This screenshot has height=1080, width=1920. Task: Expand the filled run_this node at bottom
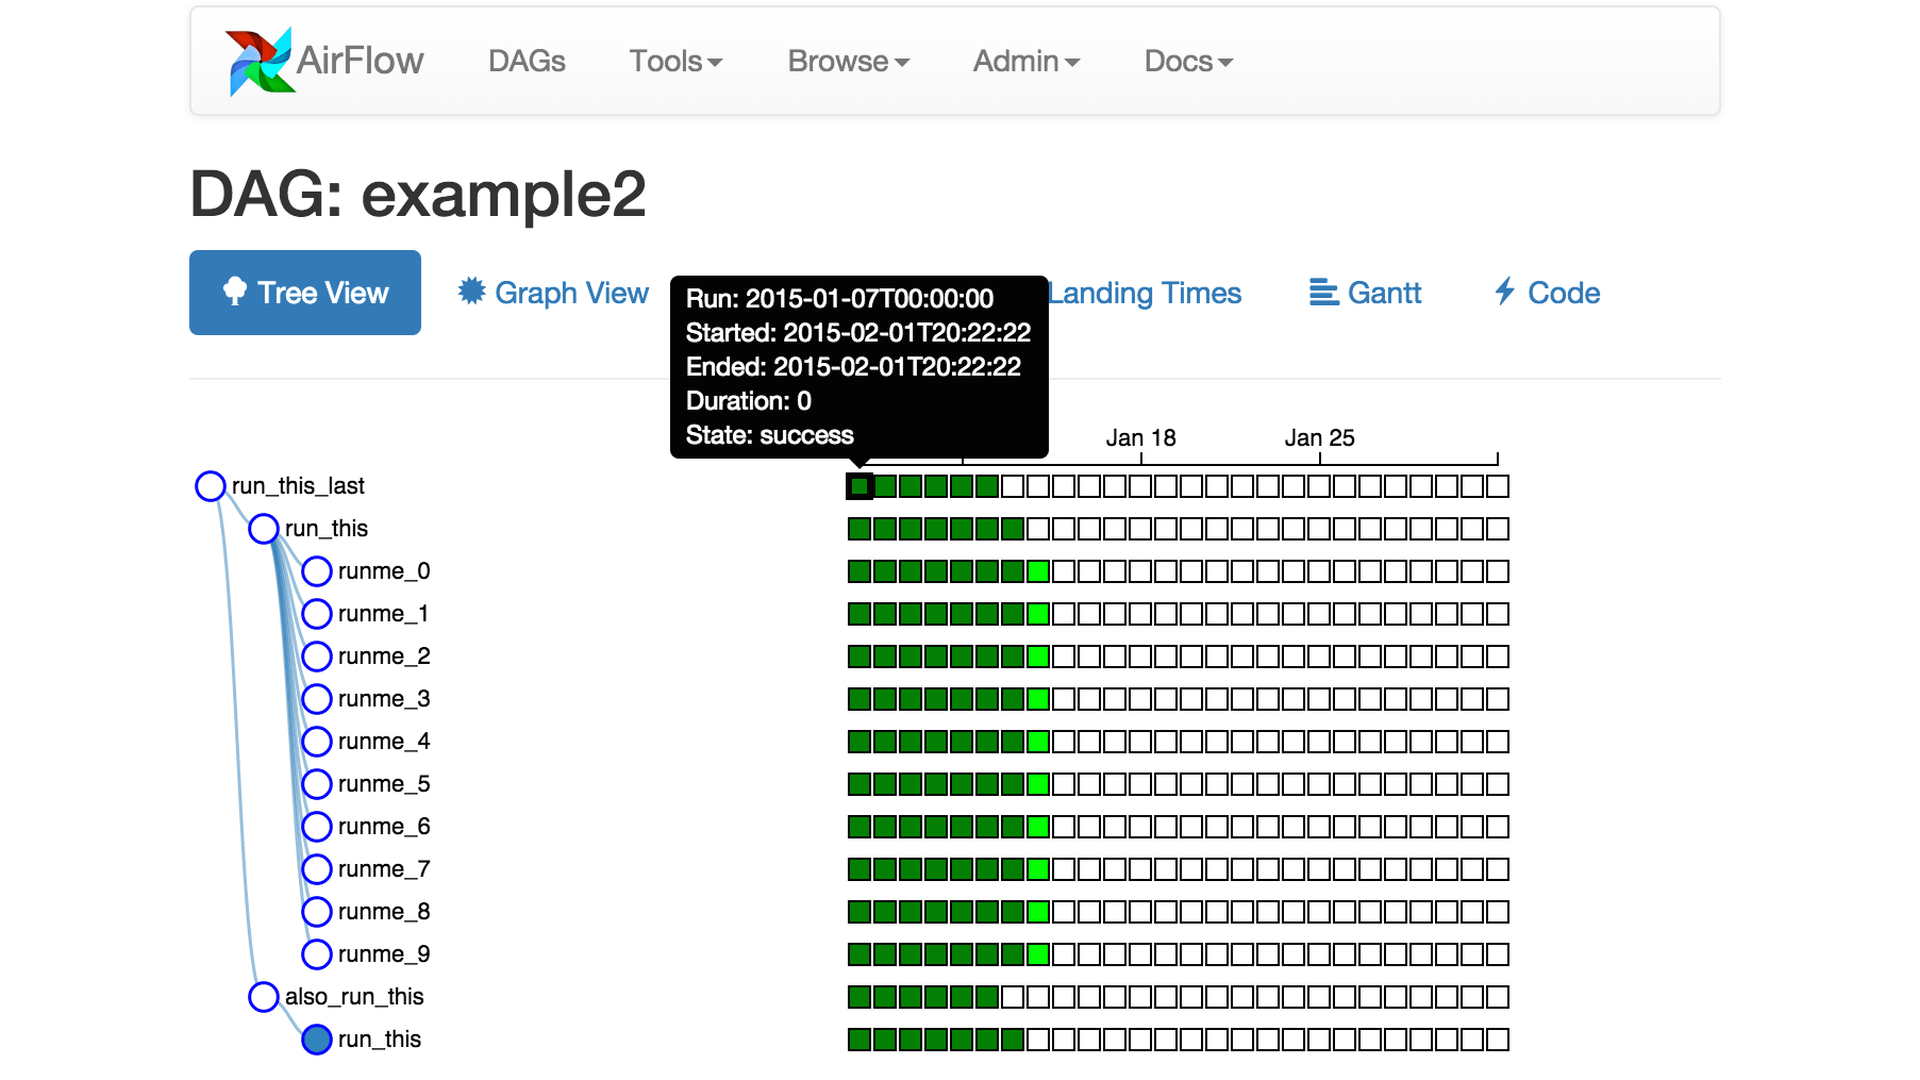tap(317, 1039)
